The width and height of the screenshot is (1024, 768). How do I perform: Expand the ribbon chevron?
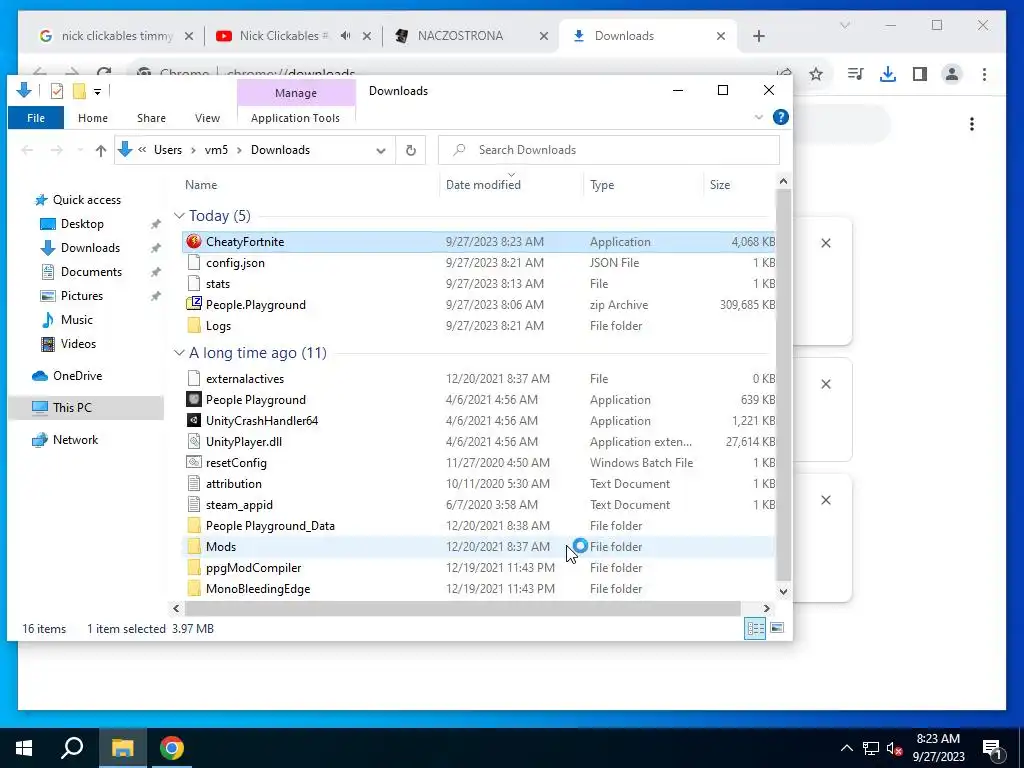pos(759,118)
